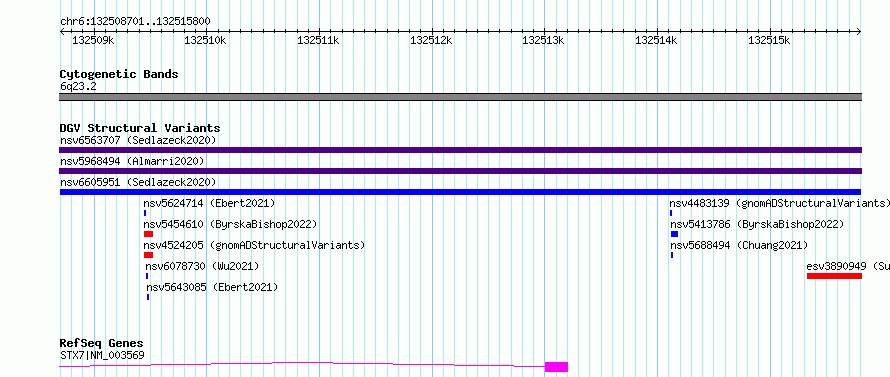Click red bar under nsv5454610
890x377 pixels.
point(148,234)
